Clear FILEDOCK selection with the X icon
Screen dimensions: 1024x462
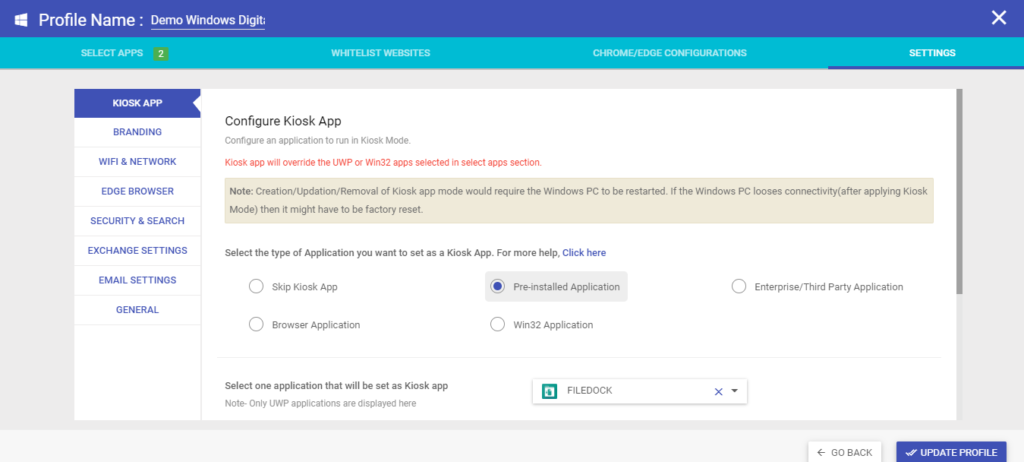[718, 391]
